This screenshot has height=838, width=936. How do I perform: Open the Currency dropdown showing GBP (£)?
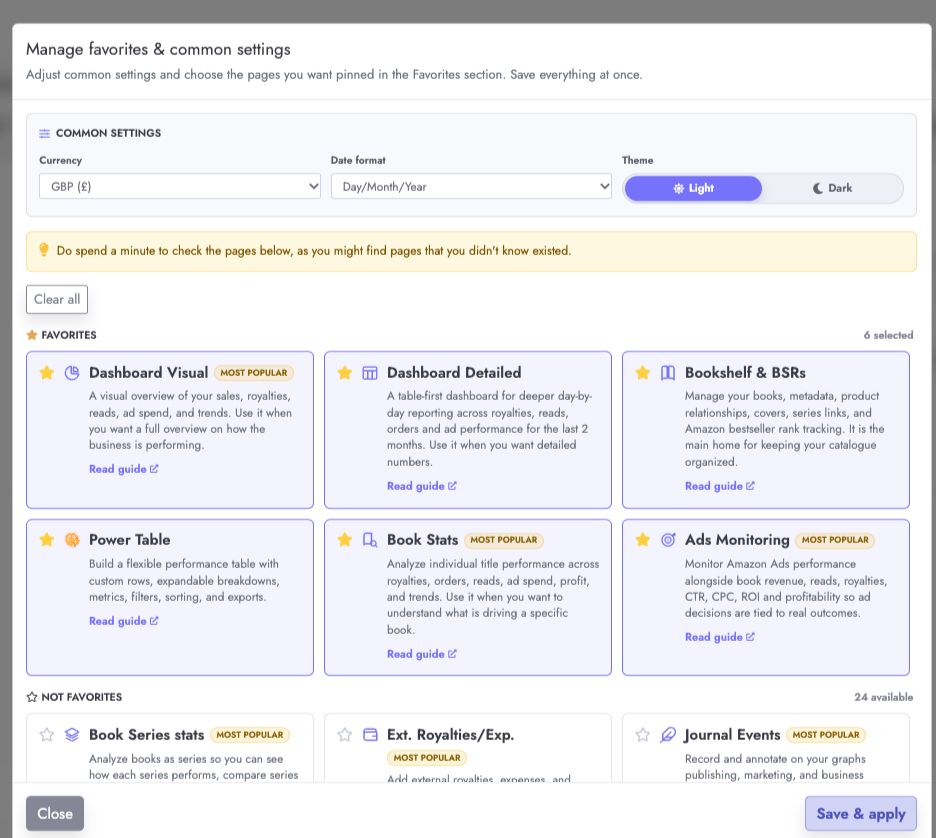point(180,186)
